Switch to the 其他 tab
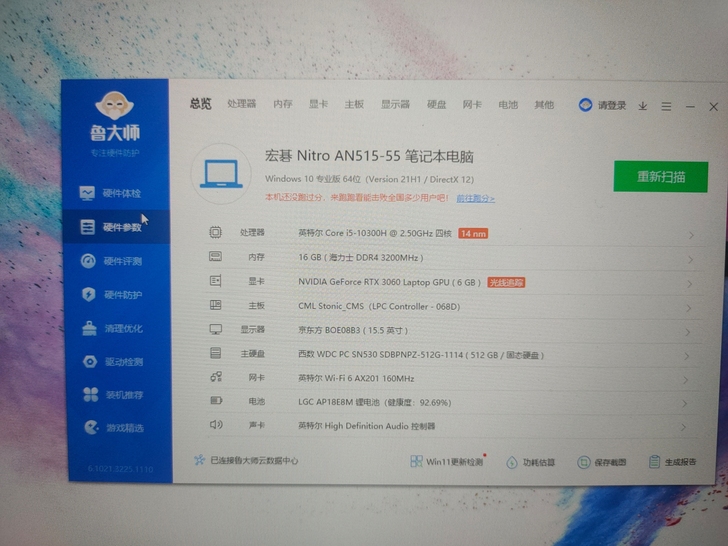This screenshot has height=546, width=728. 544,105
